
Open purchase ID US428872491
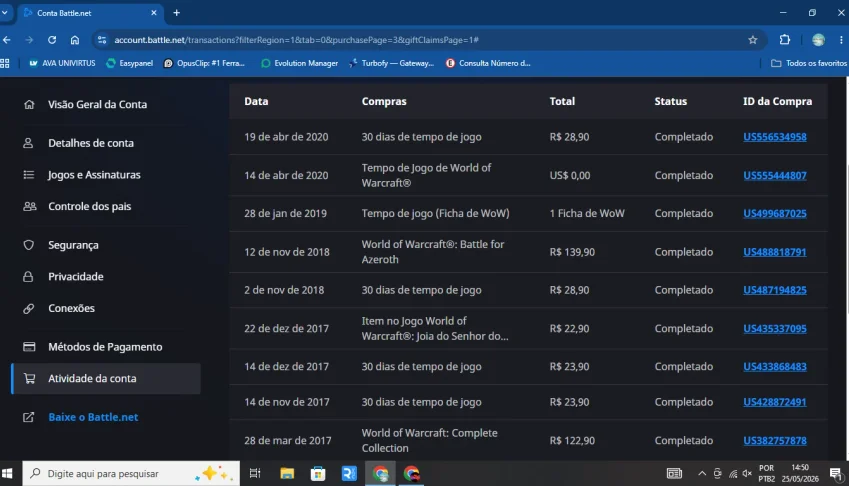click(775, 402)
